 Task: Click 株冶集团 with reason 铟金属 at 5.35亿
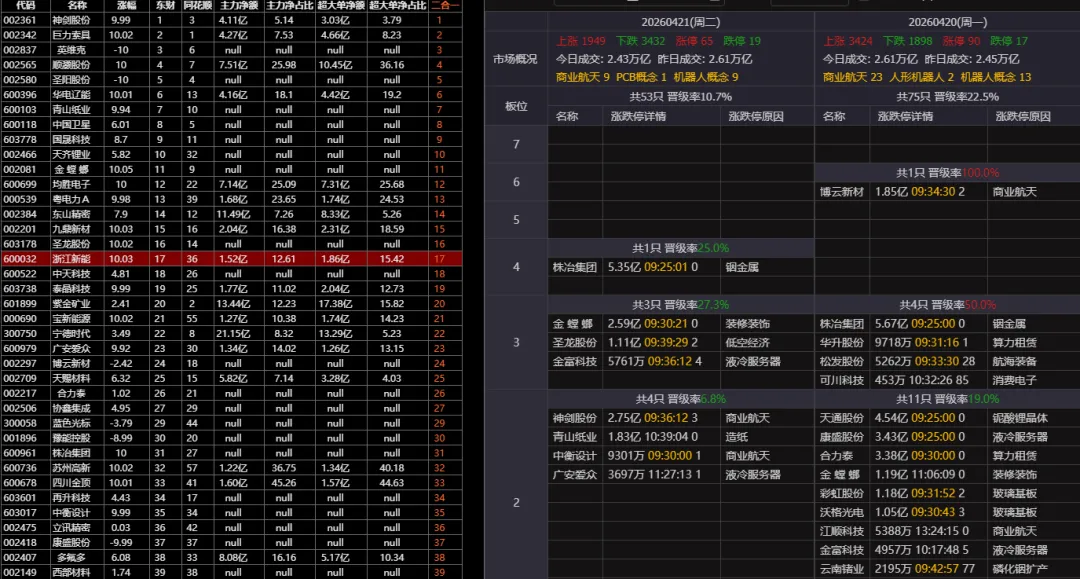pos(574,267)
